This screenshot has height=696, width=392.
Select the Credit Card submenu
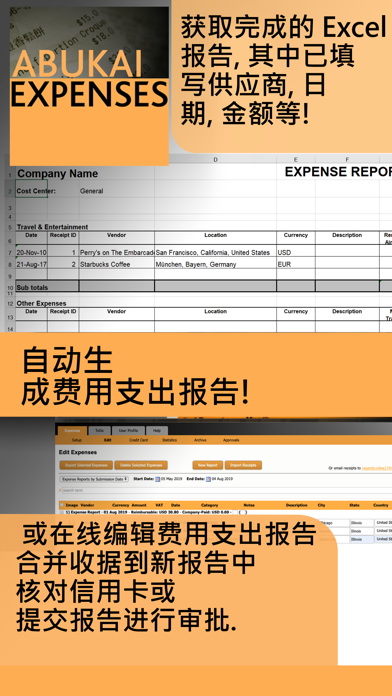pyautogui.click(x=138, y=440)
